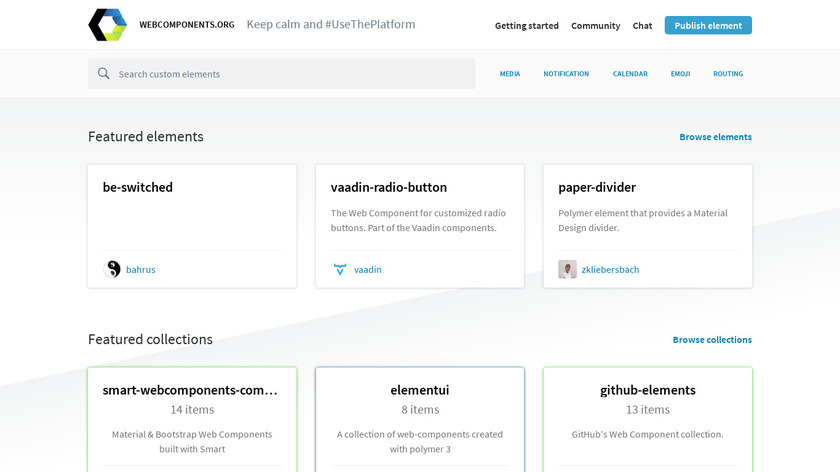Open the github-elements collection
This screenshot has height=472, width=840.
tap(648, 390)
